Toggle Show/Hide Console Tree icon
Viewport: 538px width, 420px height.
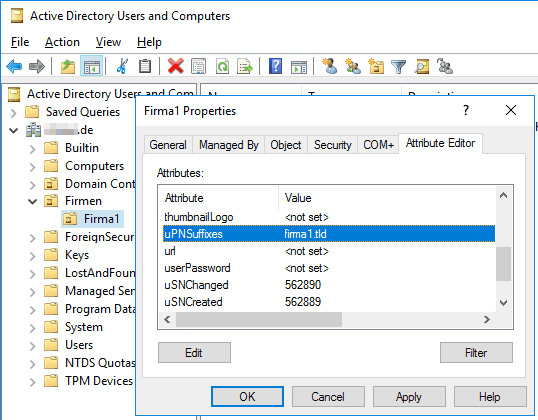pos(91,66)
